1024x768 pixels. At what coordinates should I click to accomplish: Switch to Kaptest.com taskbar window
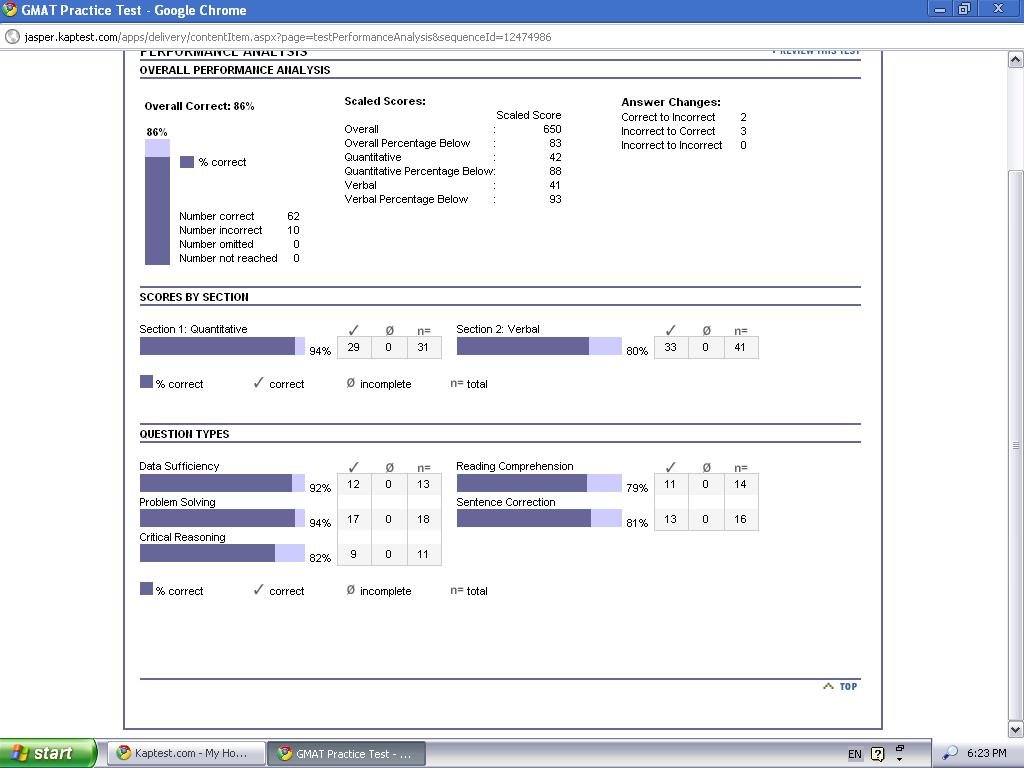click(x=186, y=753)
